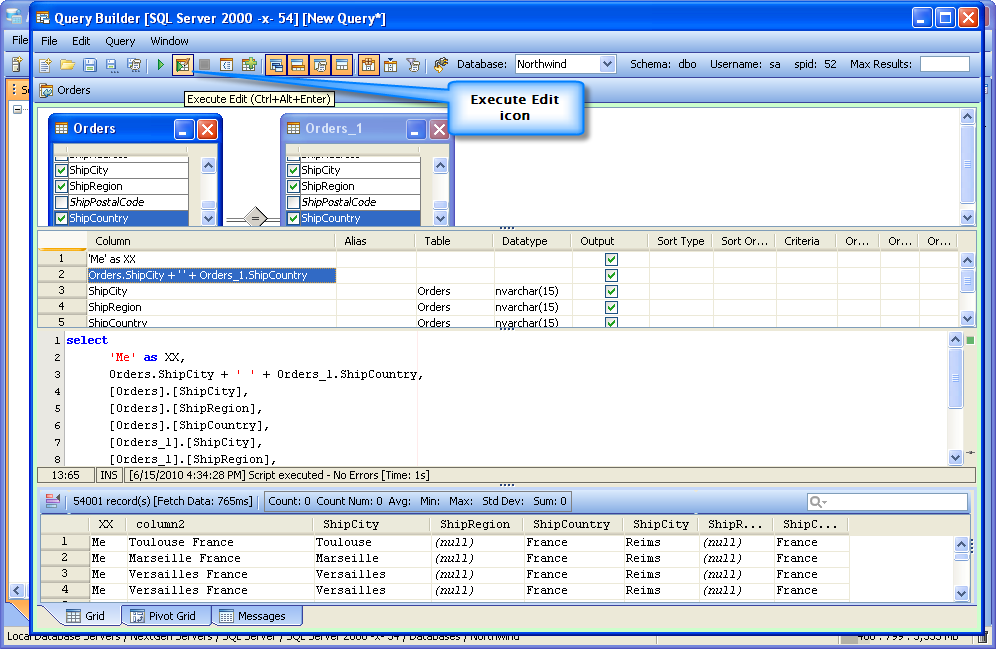Click the funnel filter toolbar icon
Image resolution: width=996 pixels, height=649 pixels.
tap(413, 65)
